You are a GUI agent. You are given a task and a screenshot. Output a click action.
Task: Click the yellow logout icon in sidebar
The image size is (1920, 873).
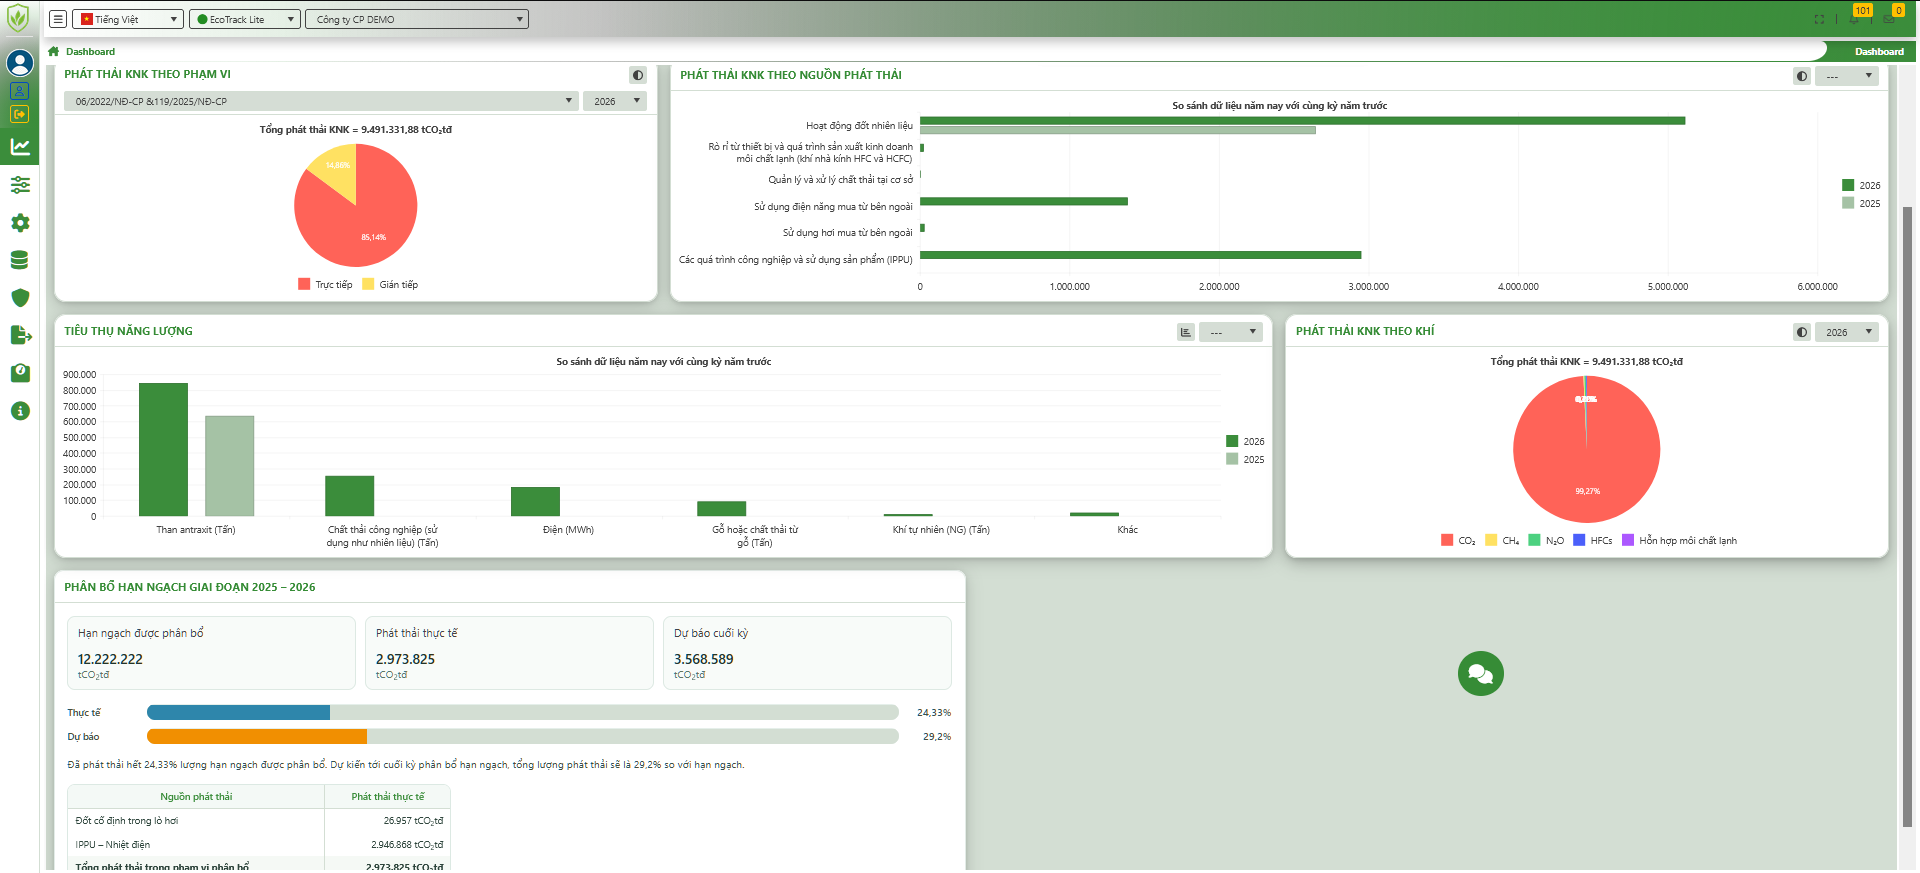click(x=20, y=114)
